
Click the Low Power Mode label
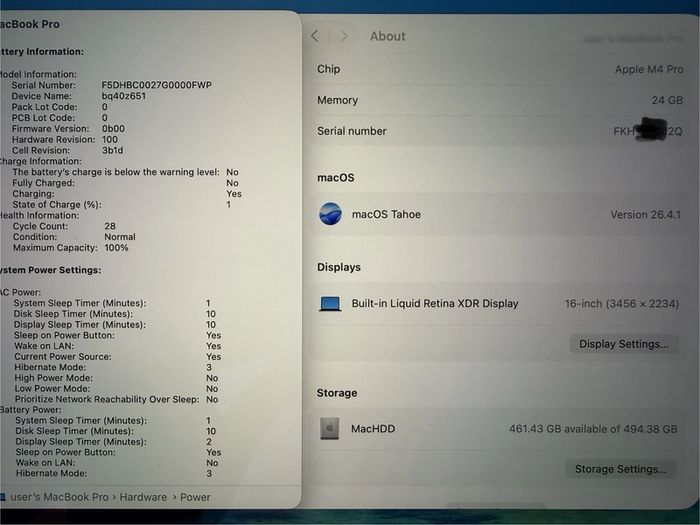click(x=52, y=388)
